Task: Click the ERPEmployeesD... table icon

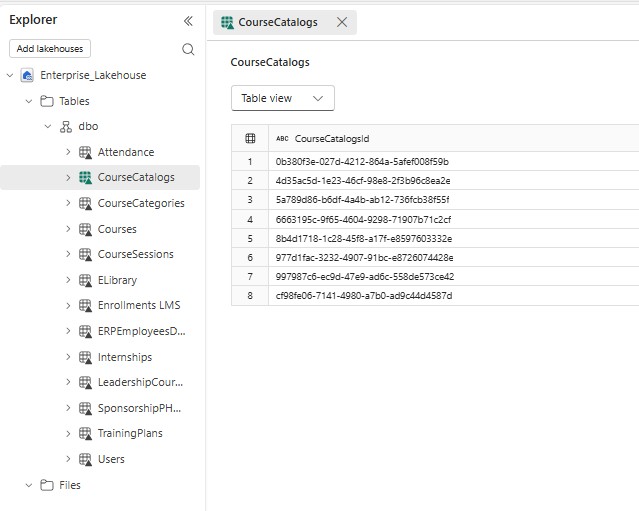Action: pyautogui.click(x=85, y=332)
